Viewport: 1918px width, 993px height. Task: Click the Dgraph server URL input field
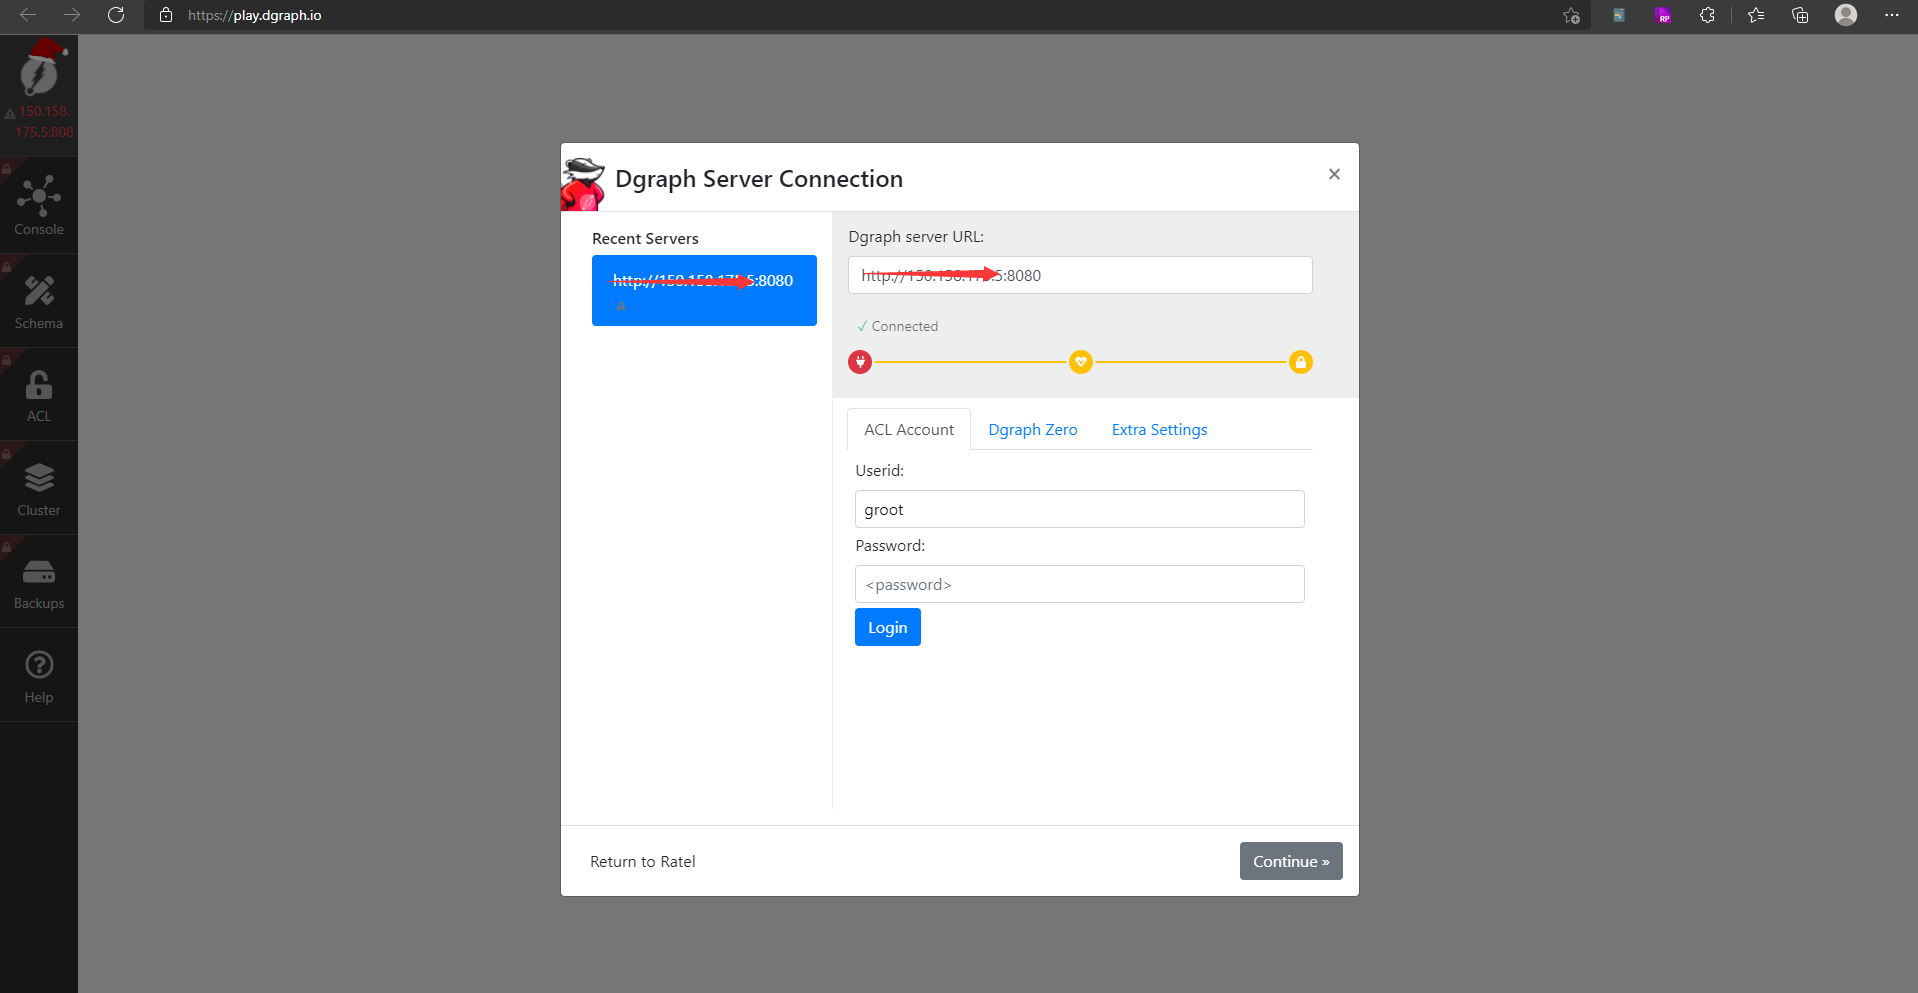coord(1080,275)
